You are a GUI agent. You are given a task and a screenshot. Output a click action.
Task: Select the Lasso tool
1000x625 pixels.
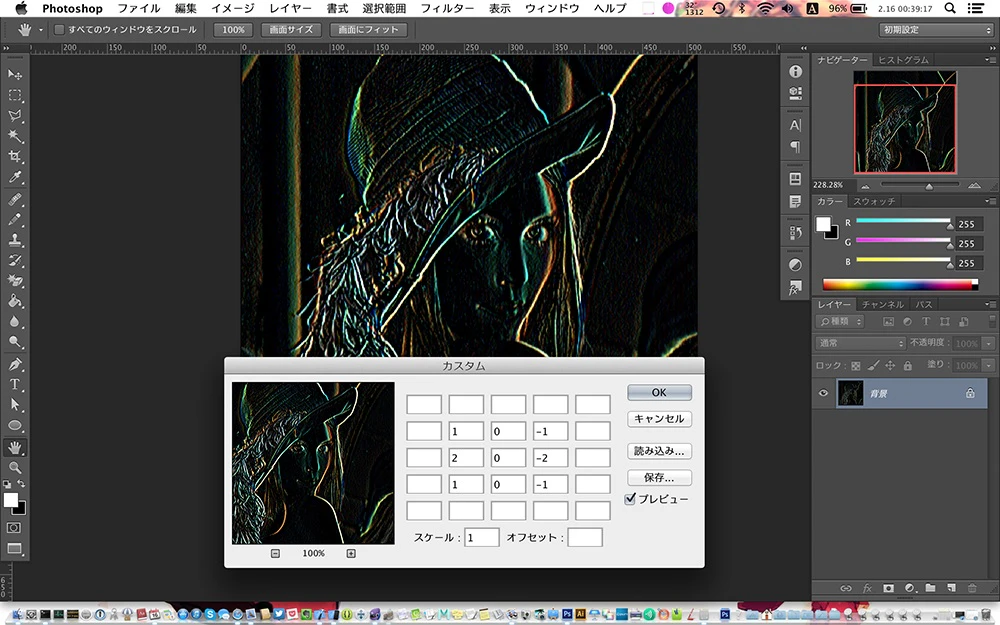point(14,115)
